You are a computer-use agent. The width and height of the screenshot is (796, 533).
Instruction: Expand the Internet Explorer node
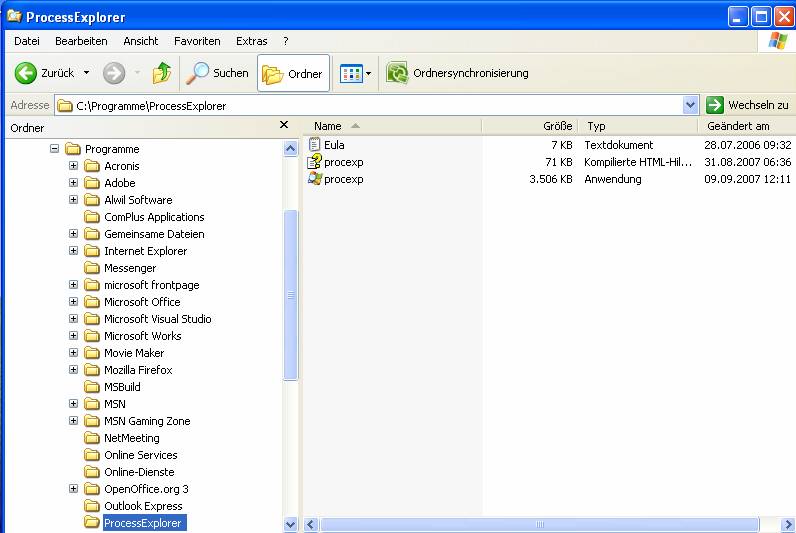[x=74, y=251]
